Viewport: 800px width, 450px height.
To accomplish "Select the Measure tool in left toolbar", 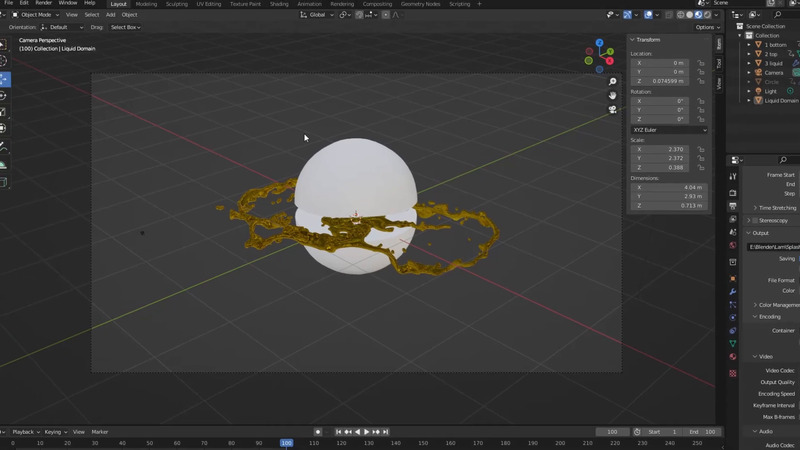I will click(x=3, y=165).
